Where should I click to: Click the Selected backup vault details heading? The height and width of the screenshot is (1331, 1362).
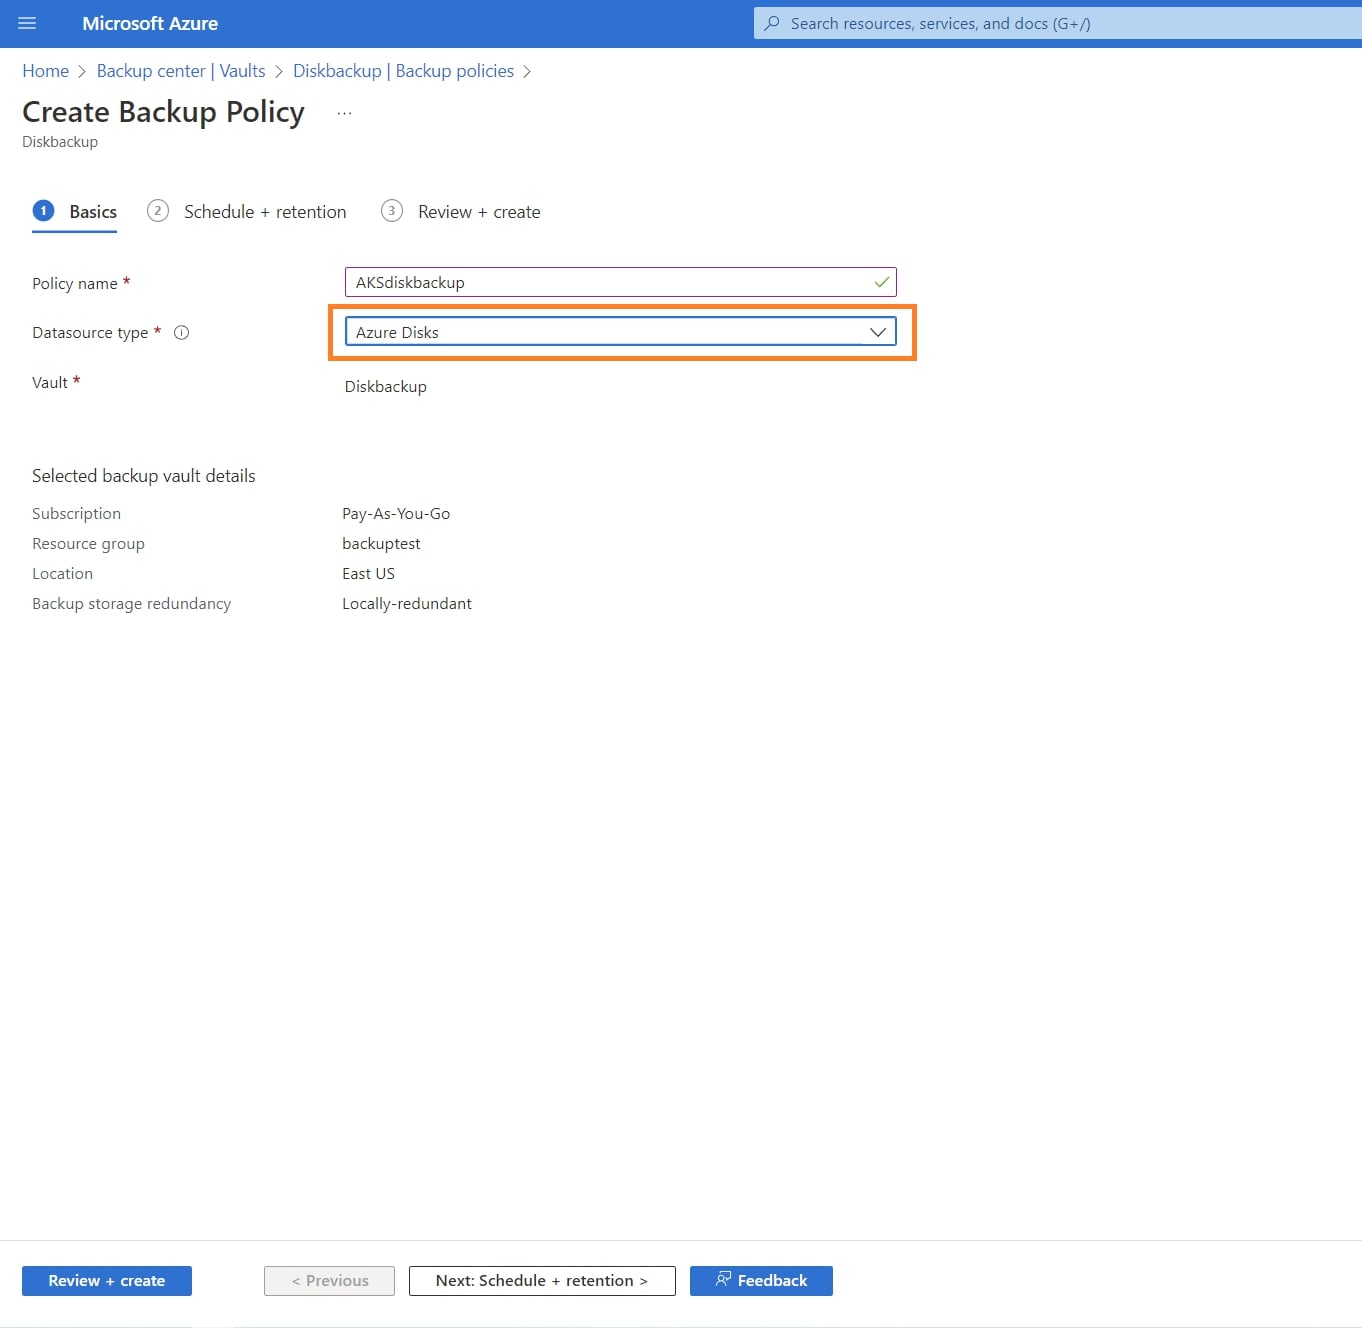click(x=144, y=476)
